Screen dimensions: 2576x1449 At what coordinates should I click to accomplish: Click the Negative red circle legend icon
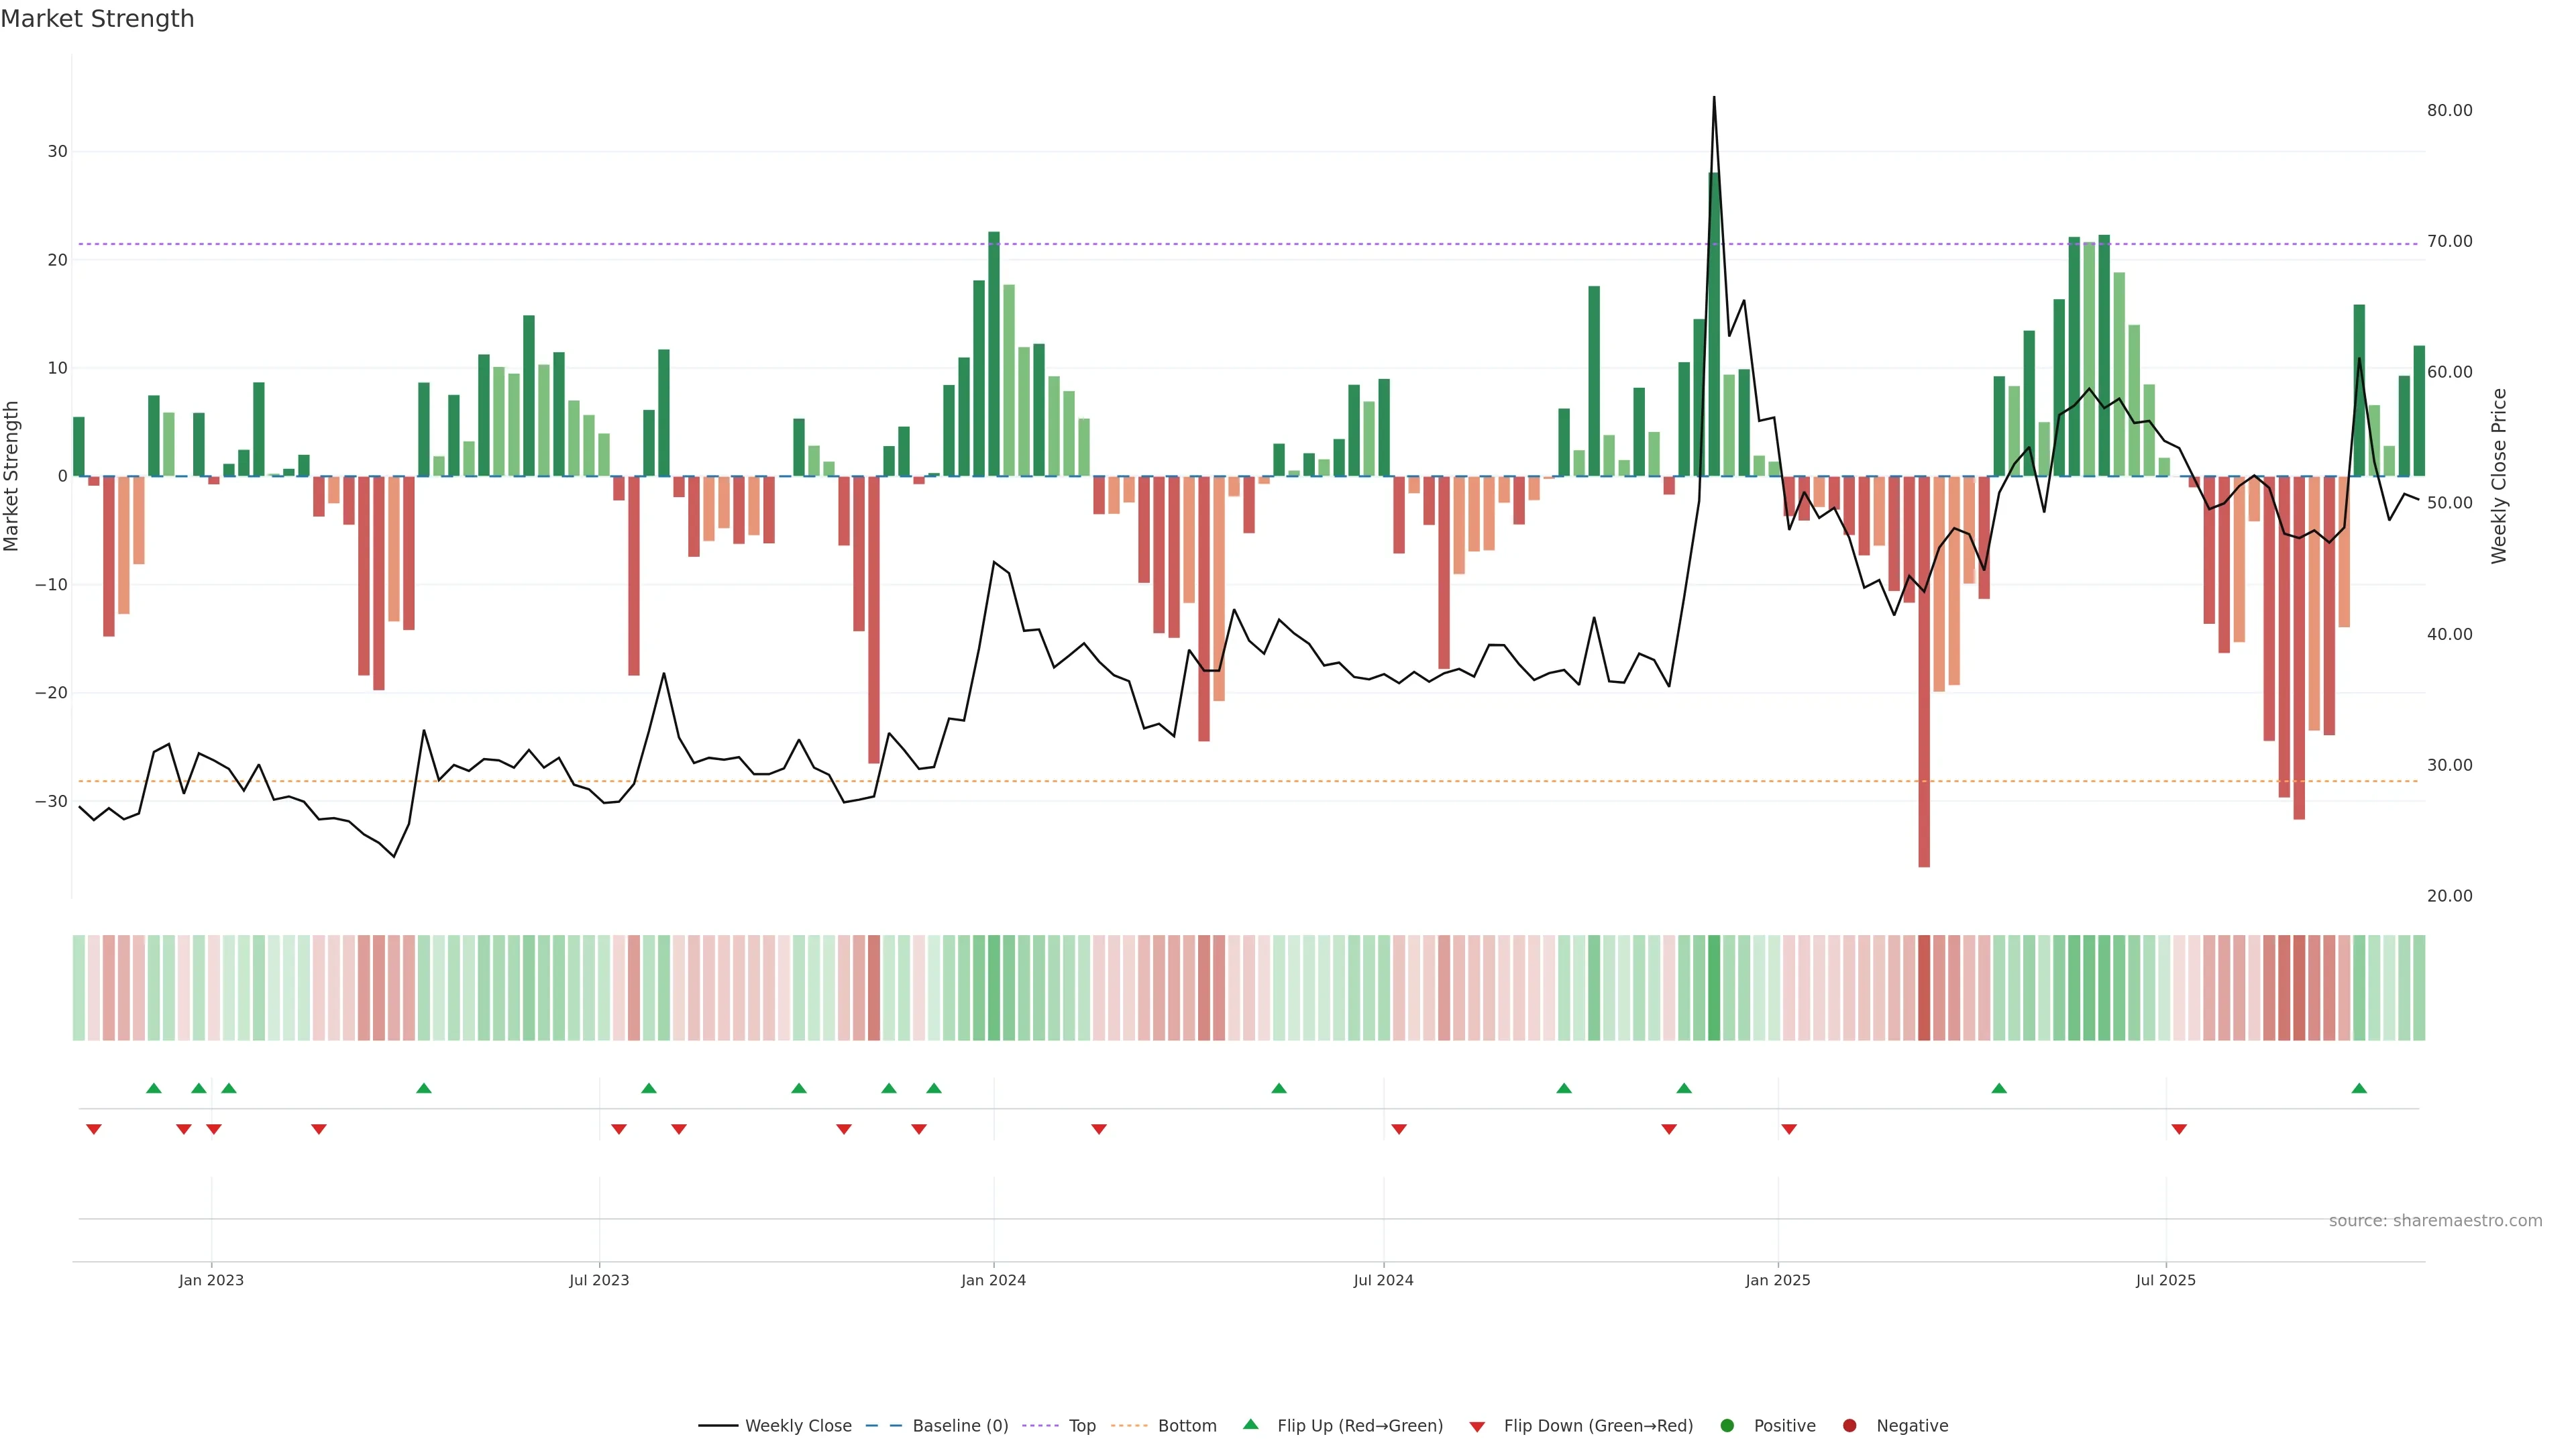click(x=1849, y=1425)
